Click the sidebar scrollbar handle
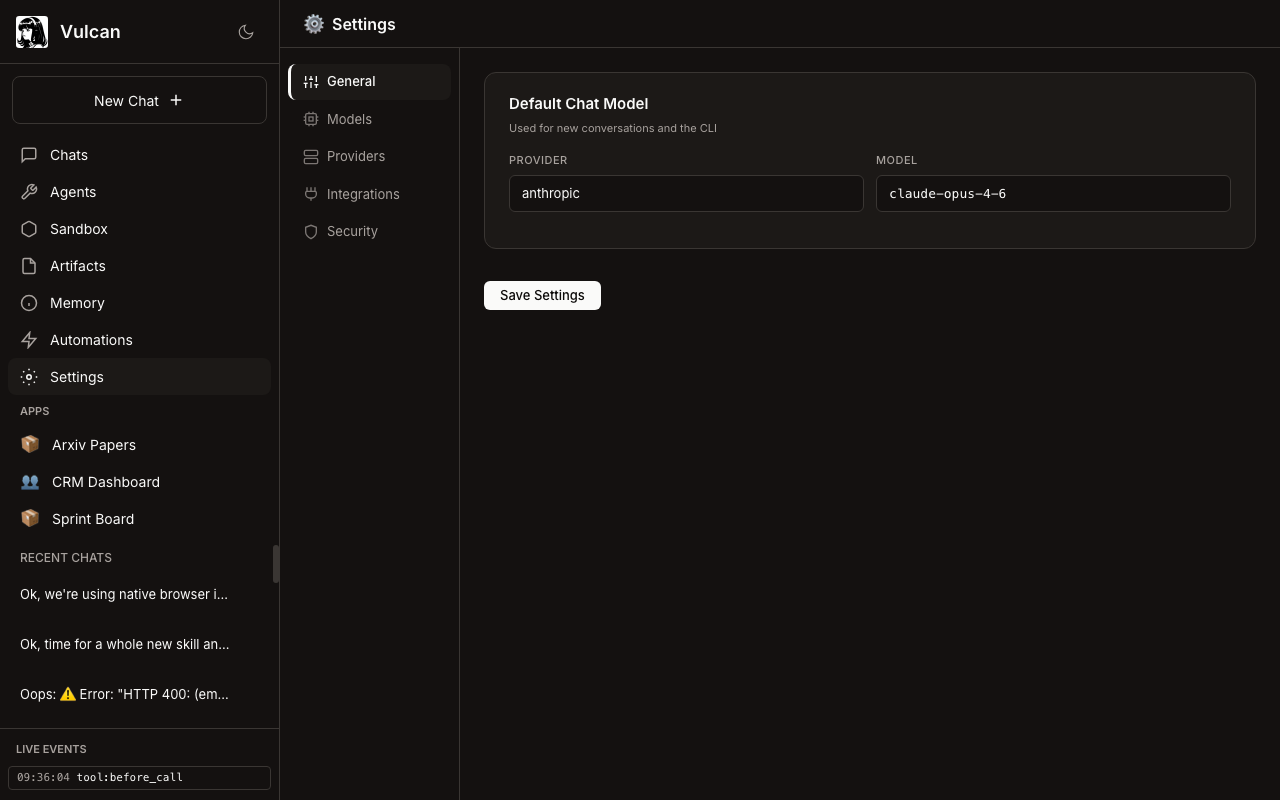Image resolution: width=1280 pixels, height=800 pixels. click(276, 564)
